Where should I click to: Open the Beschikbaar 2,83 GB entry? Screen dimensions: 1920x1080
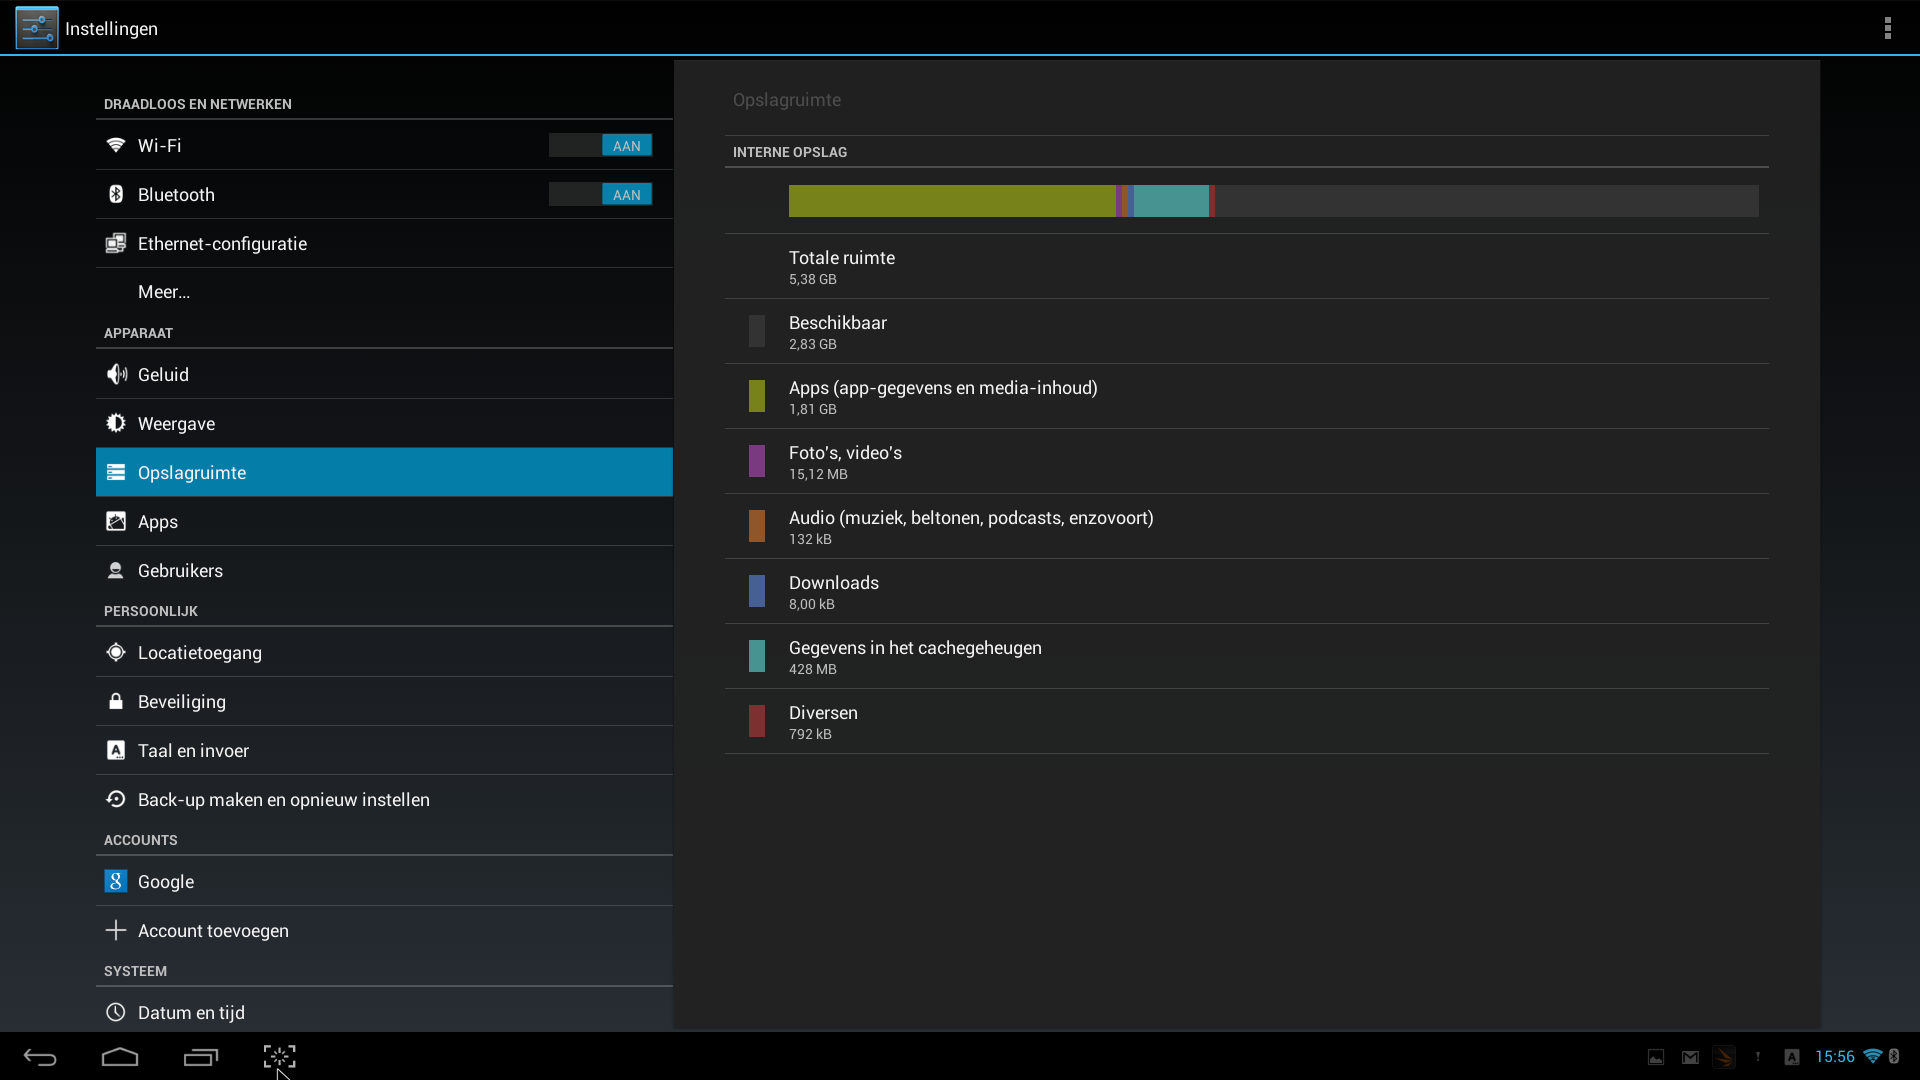[1246, 332]
